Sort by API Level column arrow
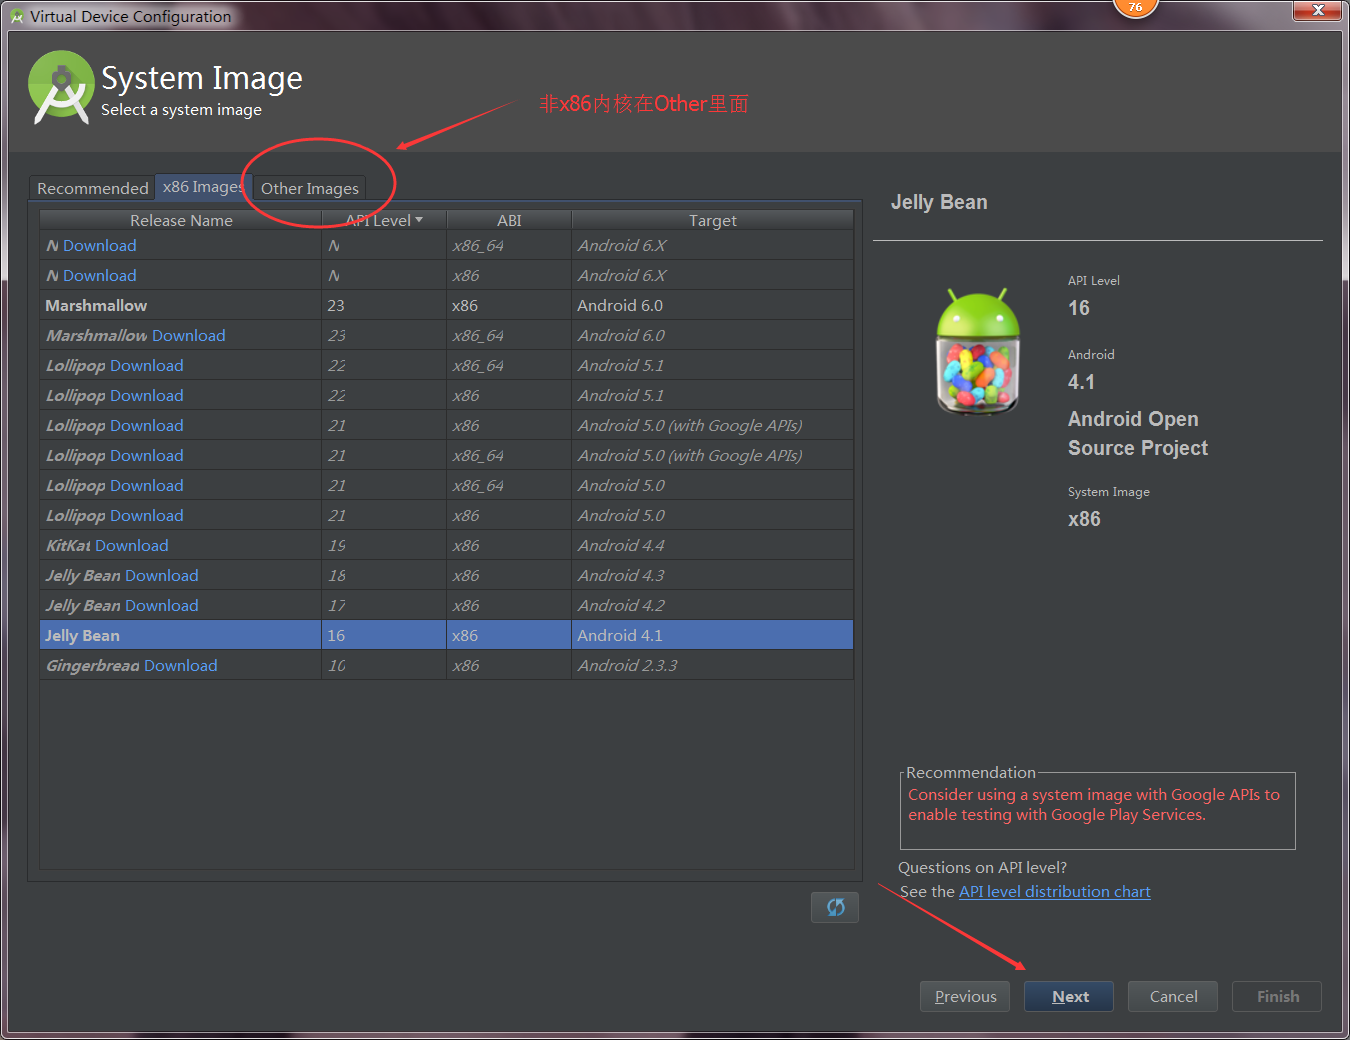1350x1040 pixels. point(419,220)
